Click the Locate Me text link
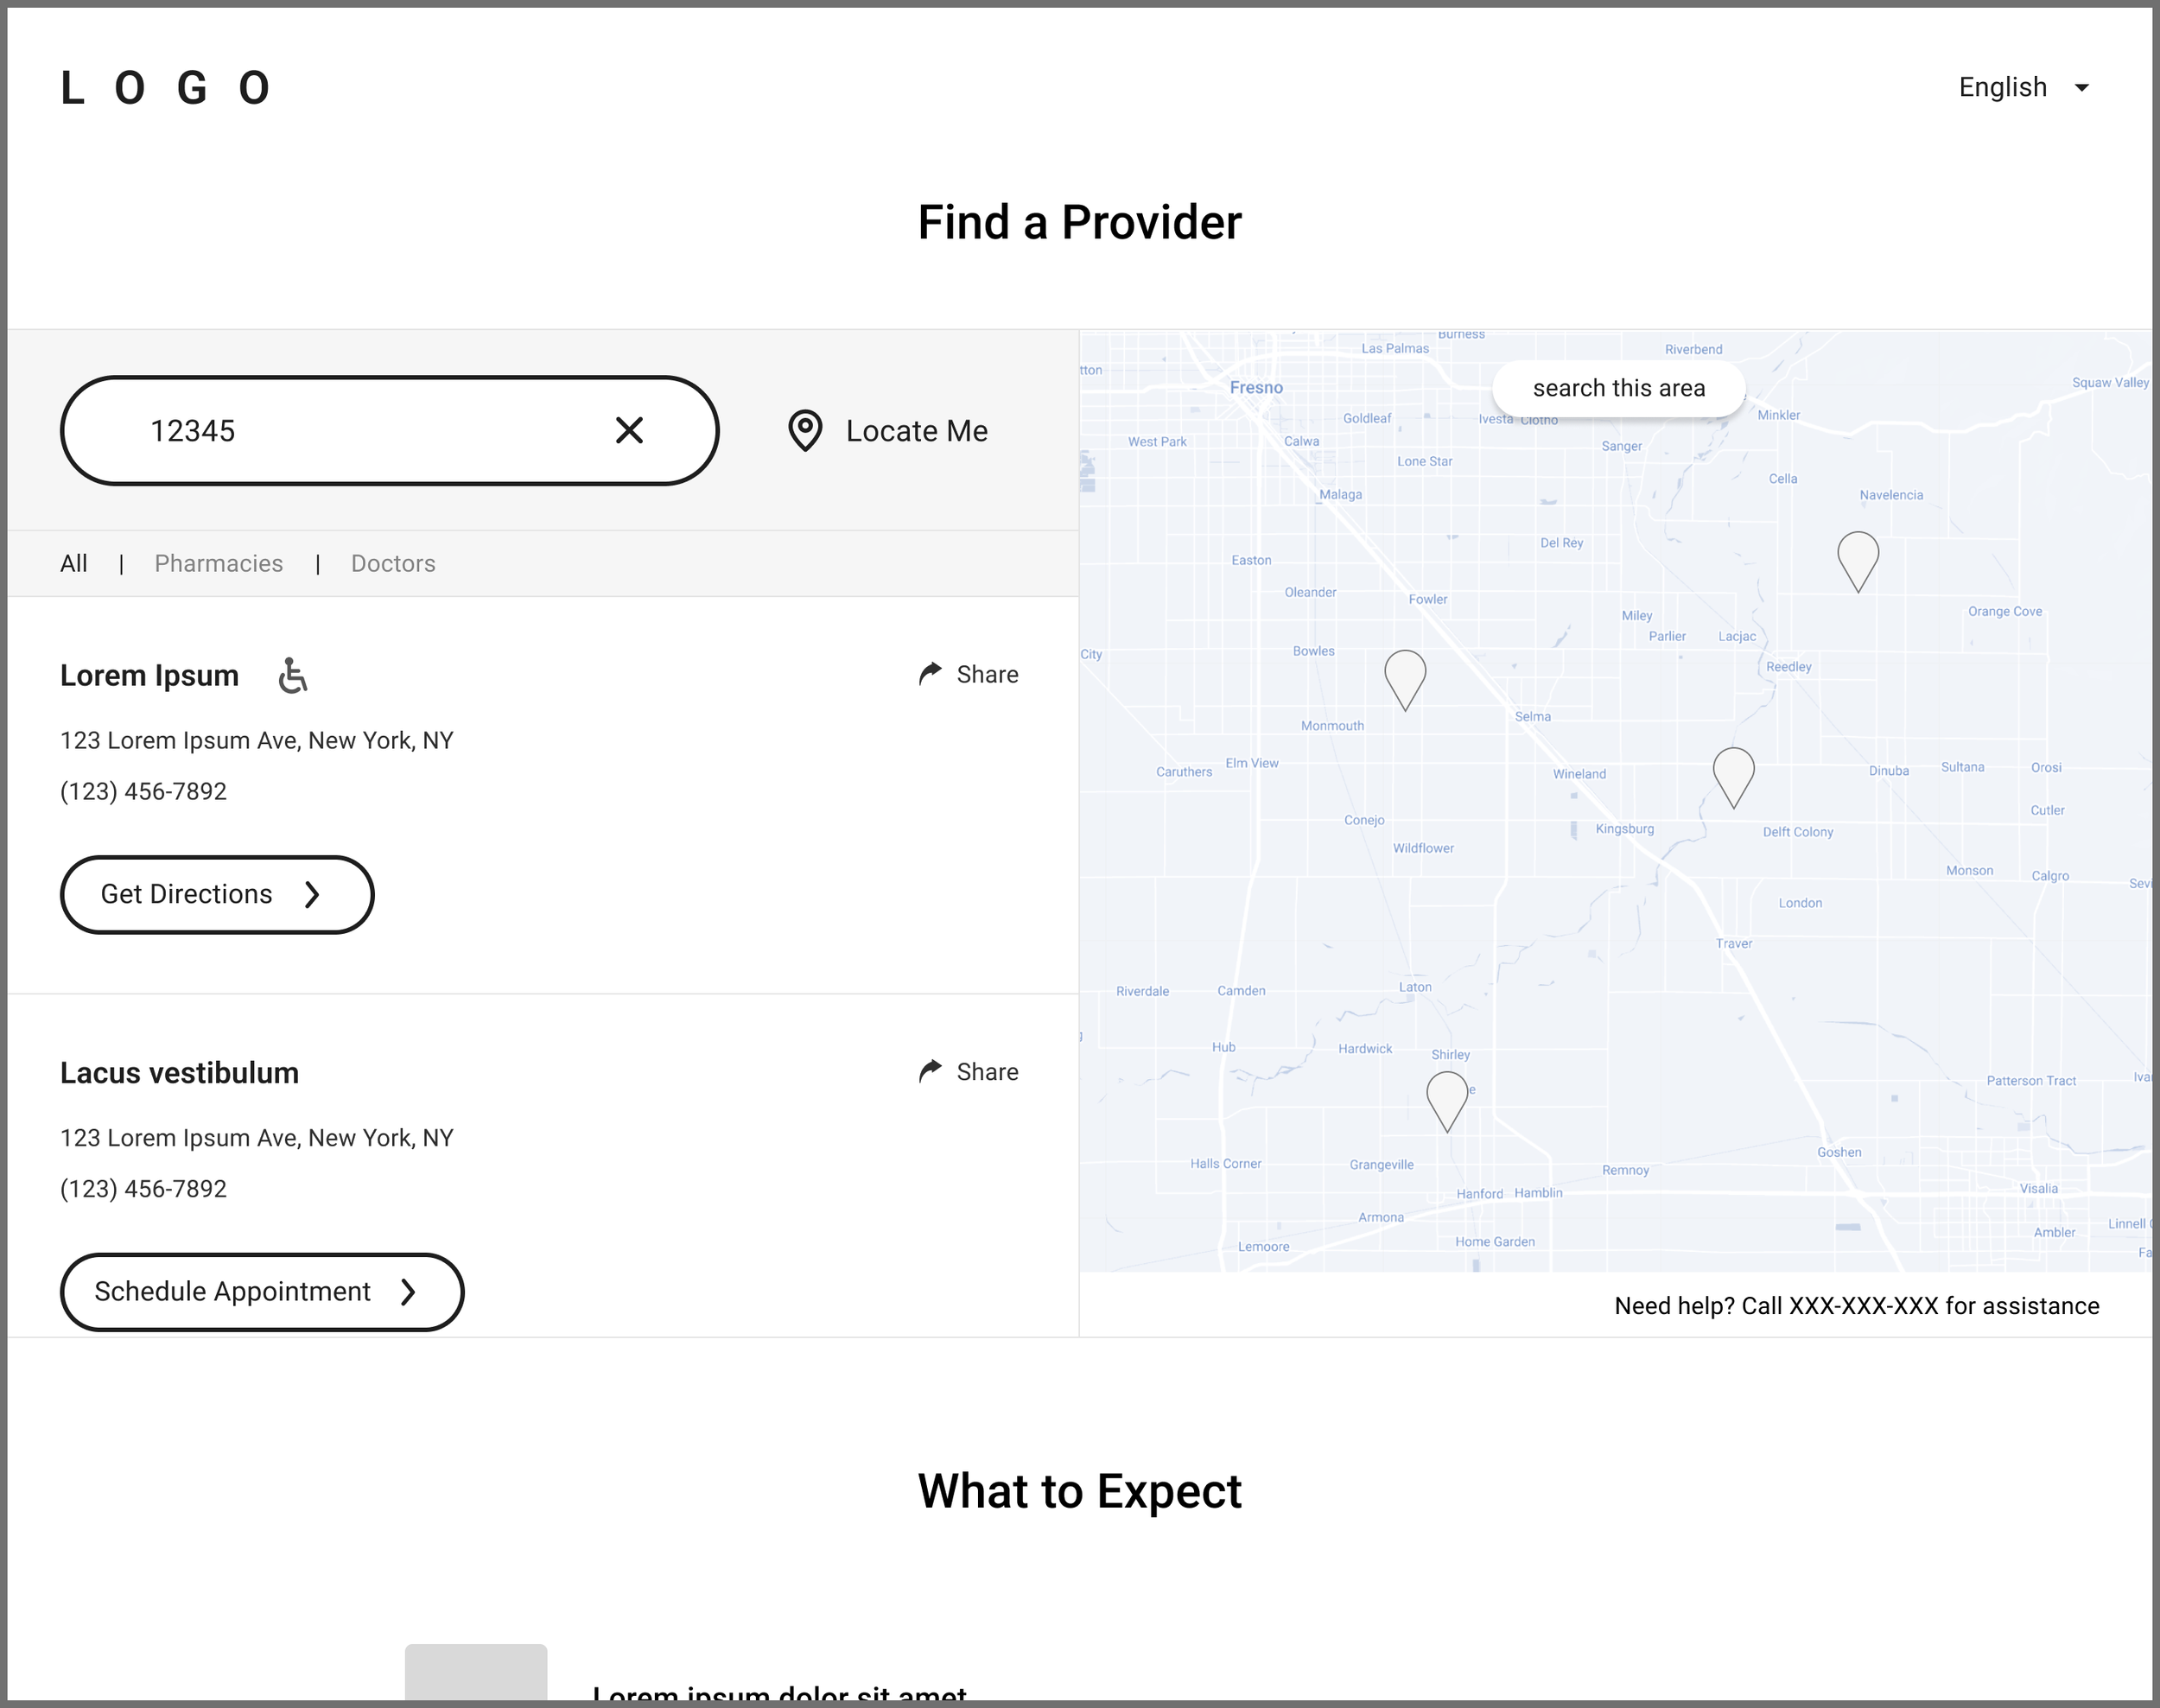 (916, 431)
